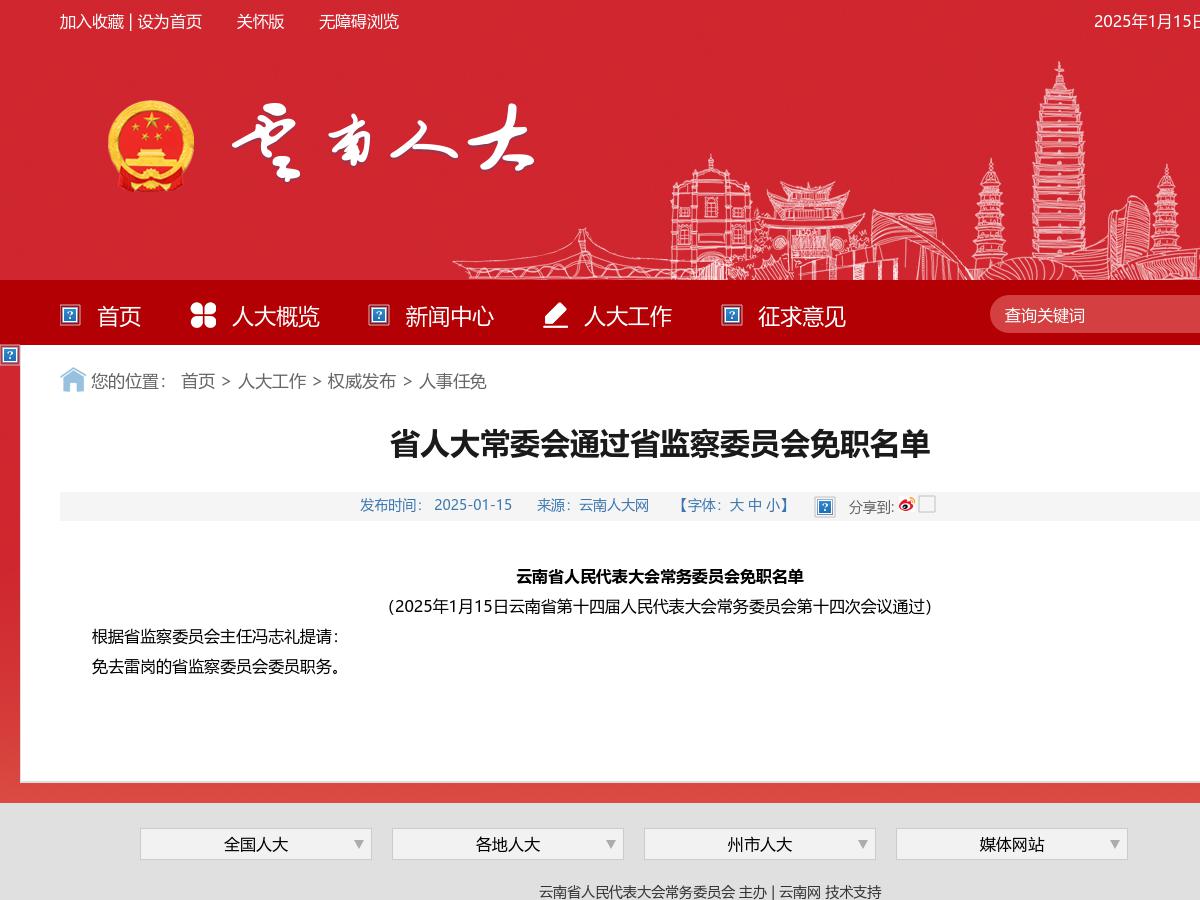Click the 首页 navigation icon
The image size is (1200, 900).
coord(69,314)
